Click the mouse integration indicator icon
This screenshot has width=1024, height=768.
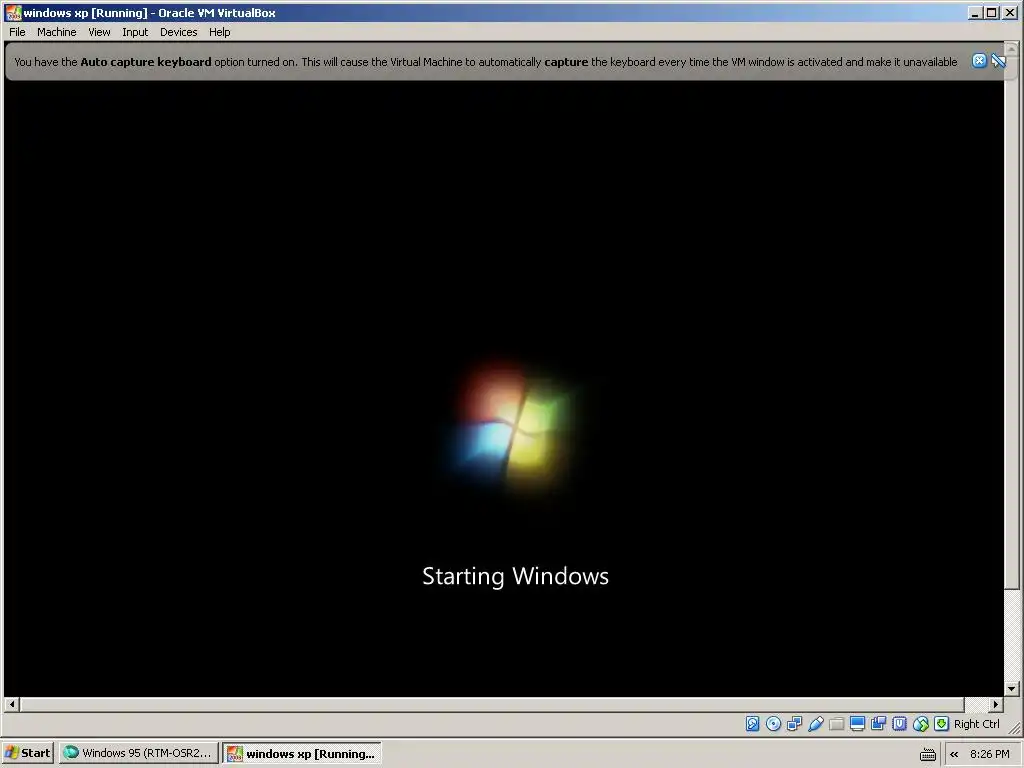click(x=920, y=724)
